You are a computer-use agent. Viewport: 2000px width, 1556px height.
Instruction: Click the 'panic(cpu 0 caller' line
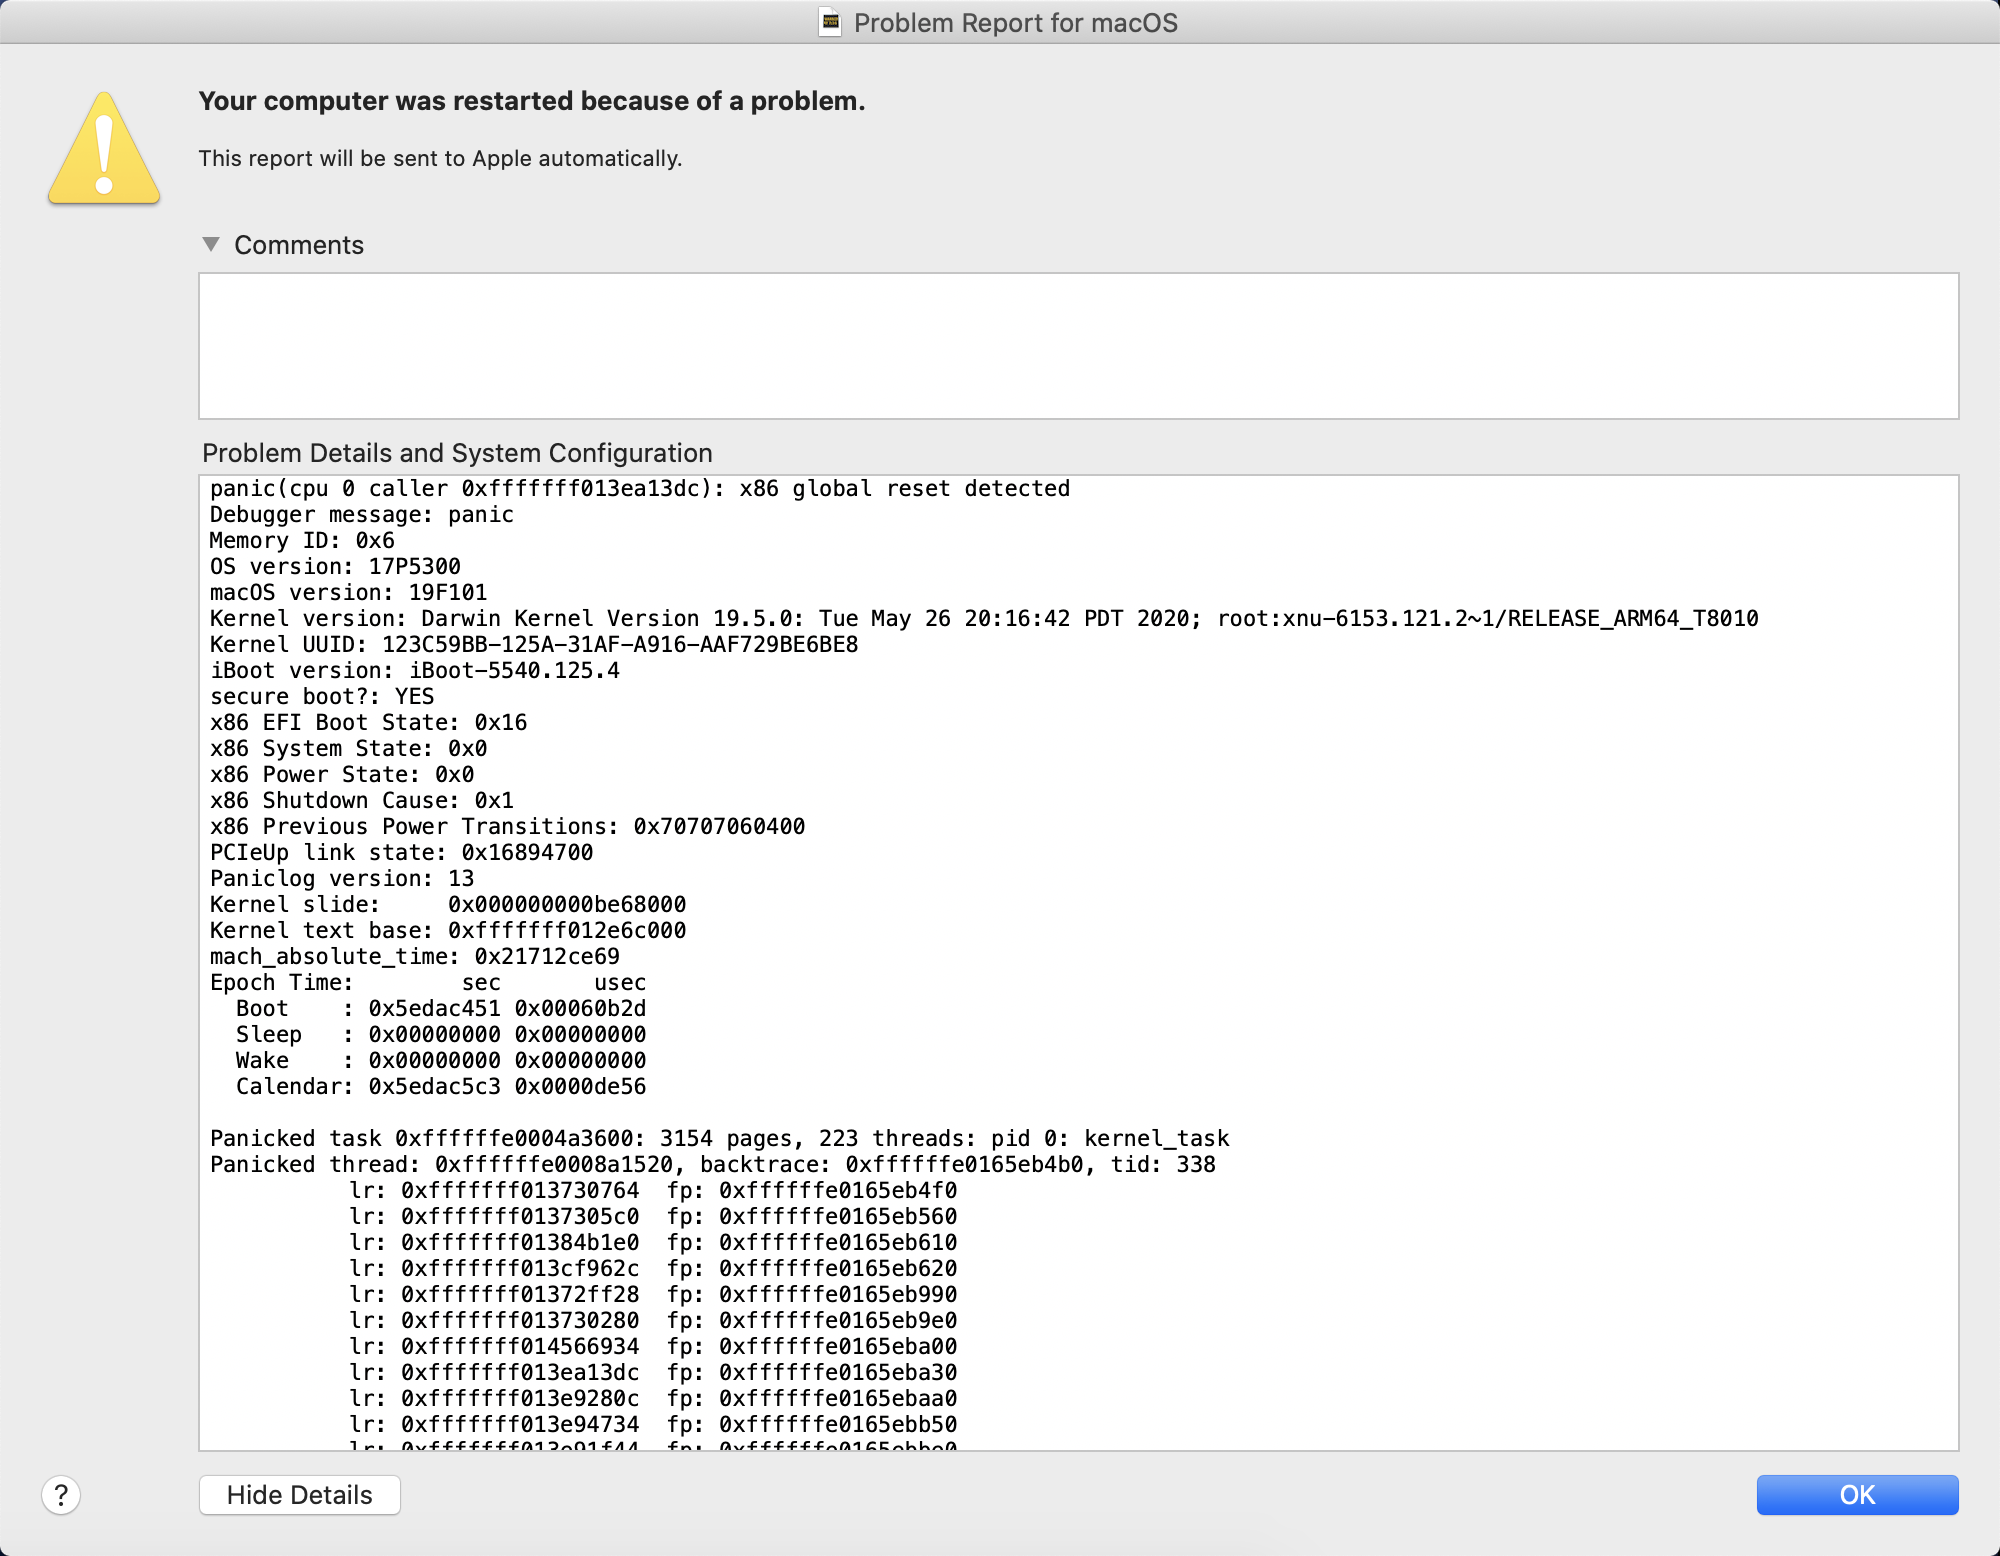640,489
